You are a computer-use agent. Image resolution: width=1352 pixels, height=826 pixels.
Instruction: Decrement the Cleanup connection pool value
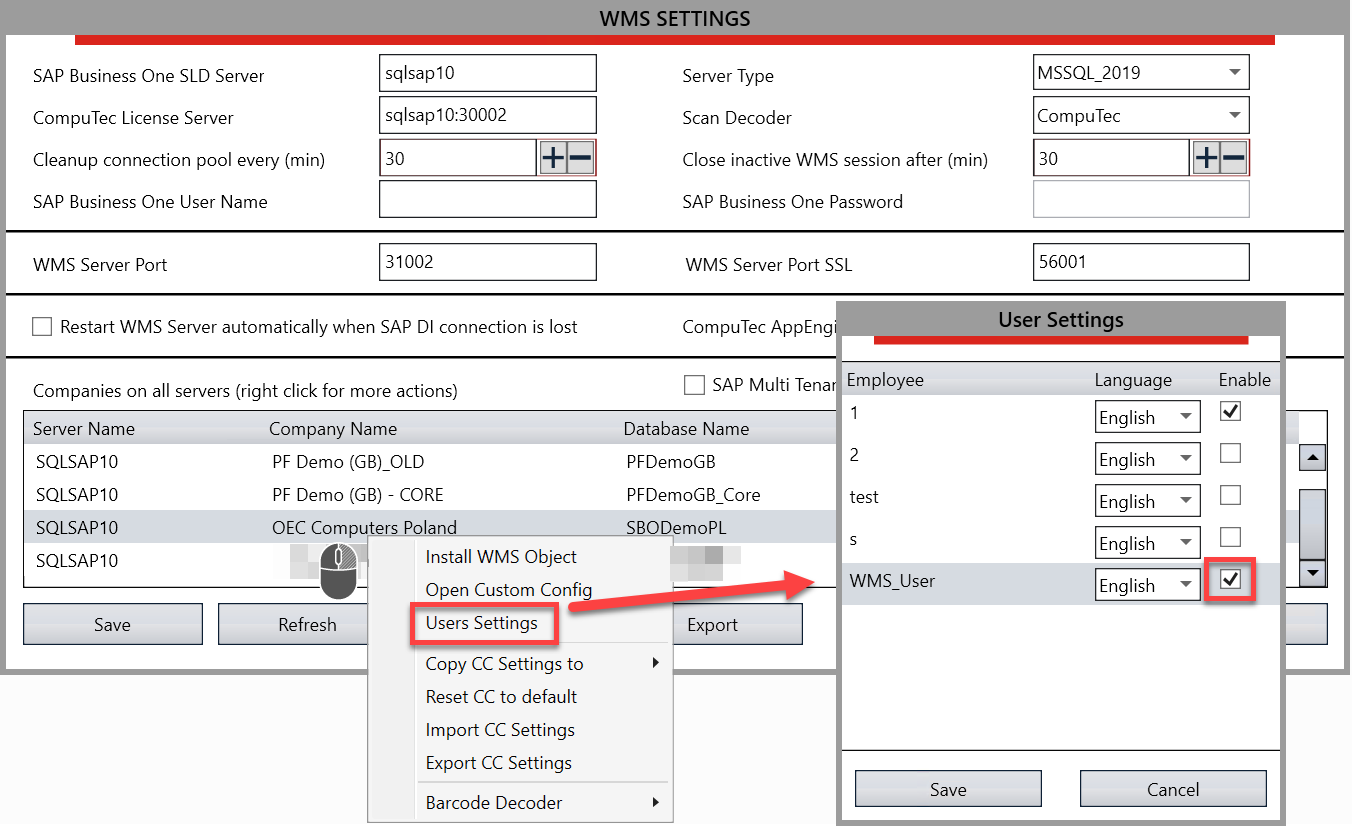pyautogui.click(x=580, y=157)
